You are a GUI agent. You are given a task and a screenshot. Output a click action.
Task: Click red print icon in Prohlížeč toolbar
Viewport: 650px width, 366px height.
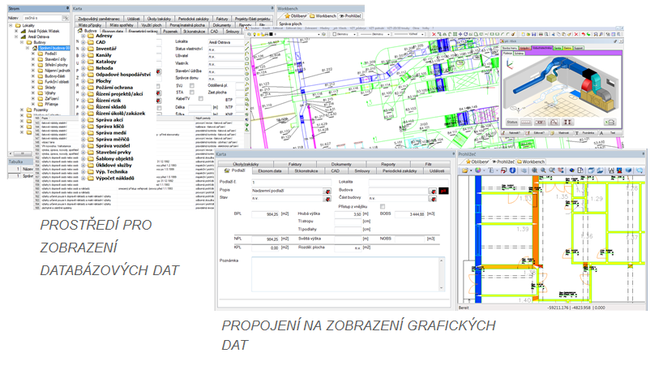click(504, 170)
